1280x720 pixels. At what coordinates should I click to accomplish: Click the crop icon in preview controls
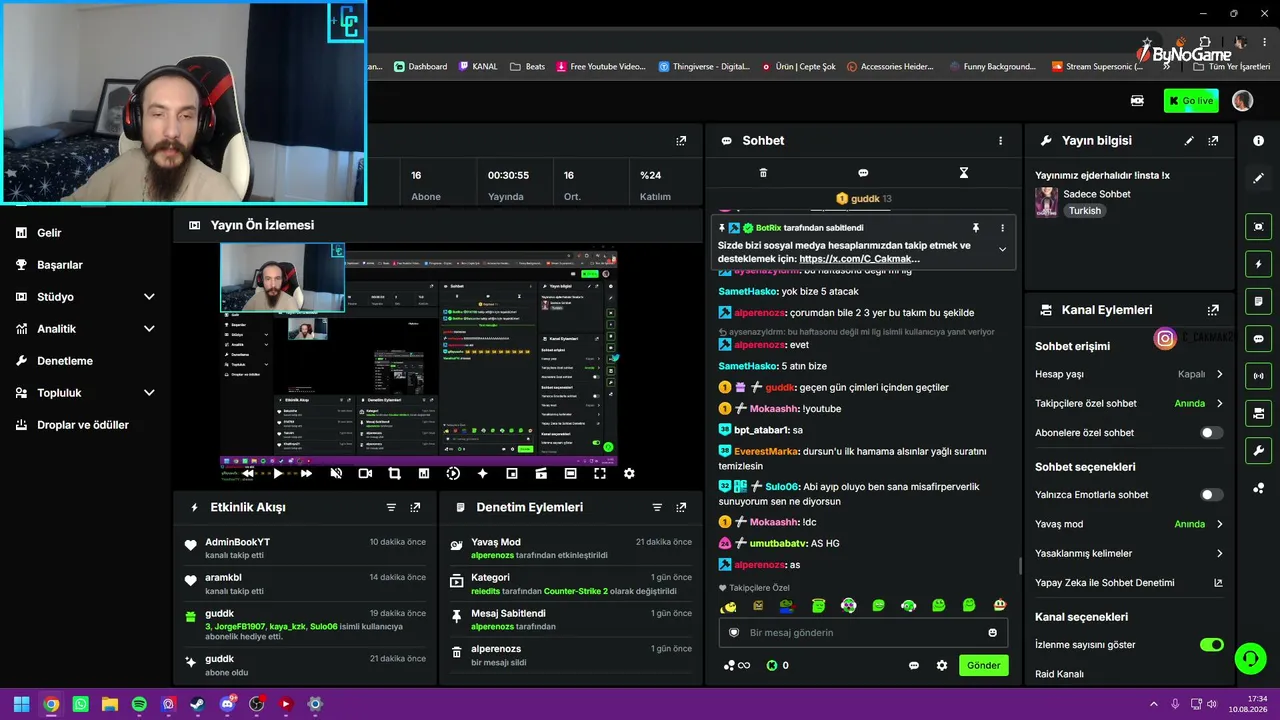[394, 474]
